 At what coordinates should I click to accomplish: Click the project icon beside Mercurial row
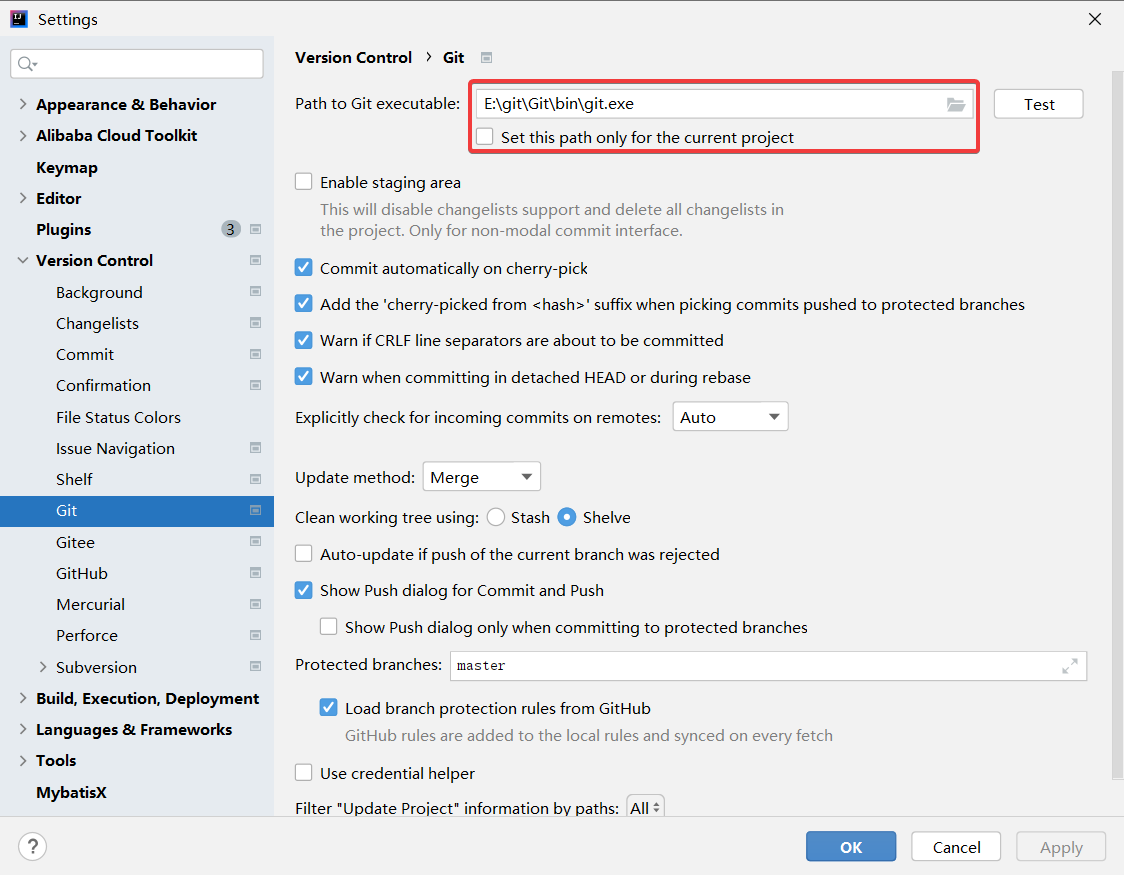click(x=255, y=604)
